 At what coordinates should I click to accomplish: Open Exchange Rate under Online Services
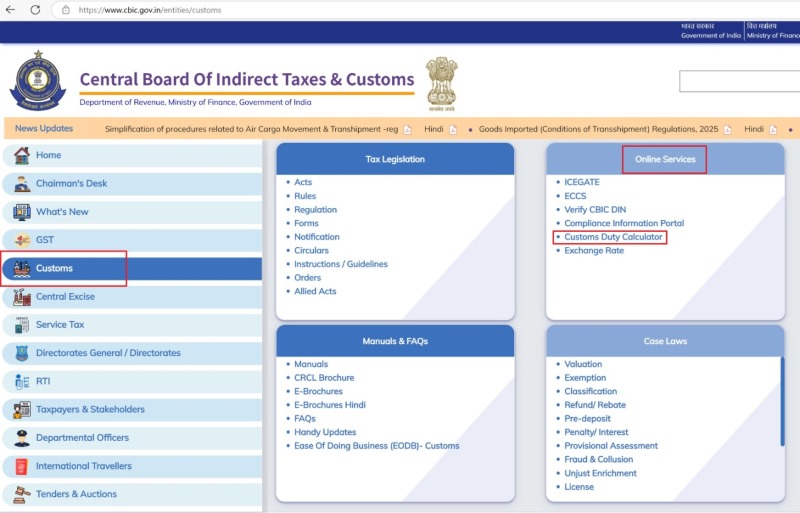(593, 251)
